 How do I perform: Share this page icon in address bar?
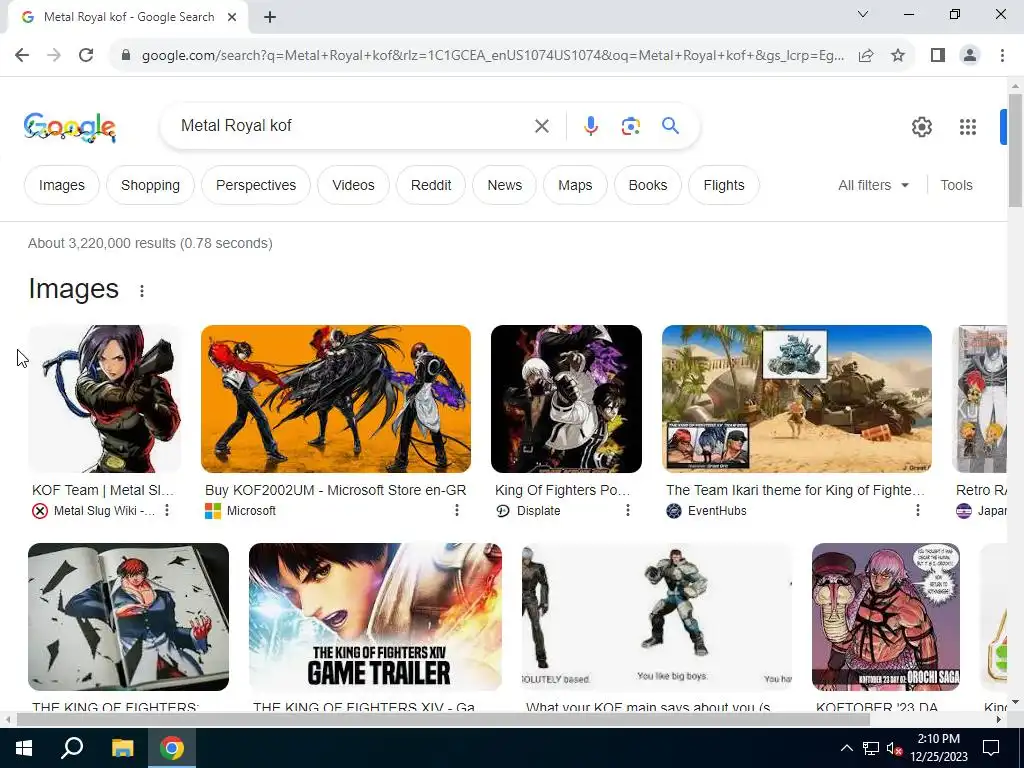coord(866,56)
